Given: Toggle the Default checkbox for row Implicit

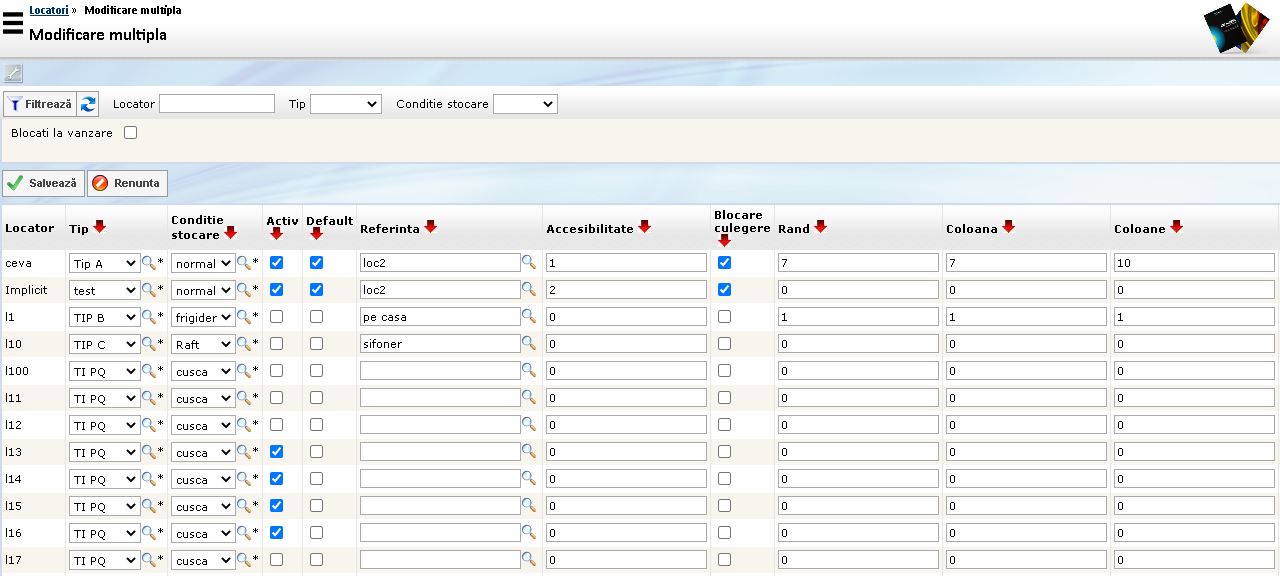Looking at the screenshot, I should click(x=316, y=290).
